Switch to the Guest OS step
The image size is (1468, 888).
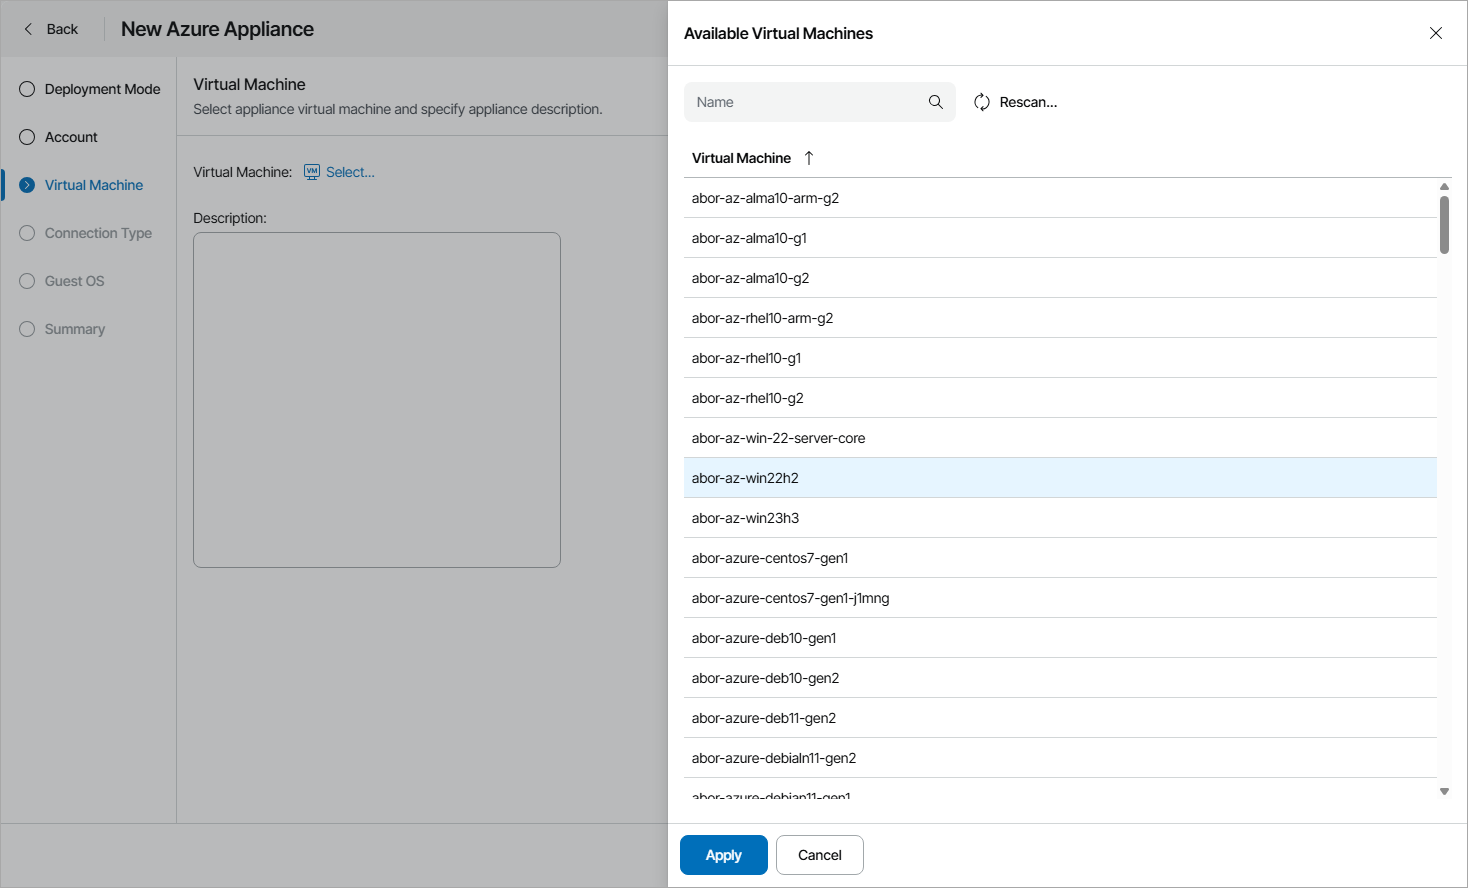(26, 281)
